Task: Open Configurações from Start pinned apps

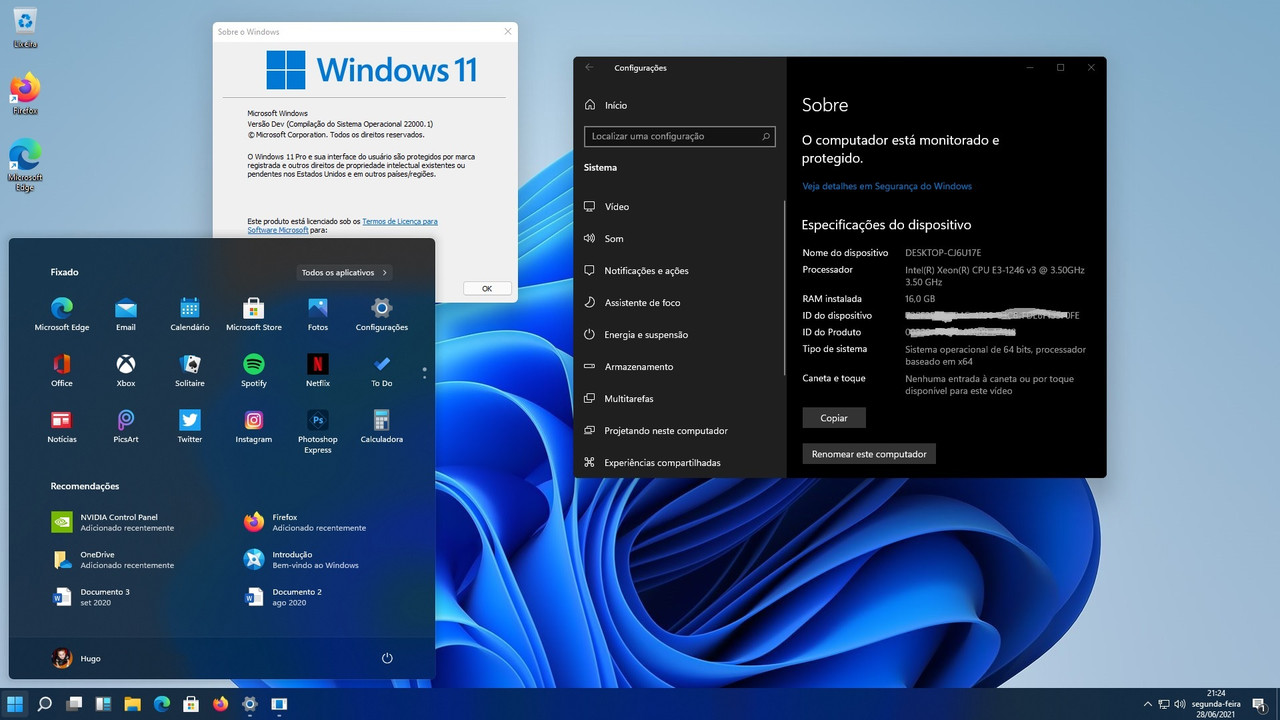Action: [382, 314]
